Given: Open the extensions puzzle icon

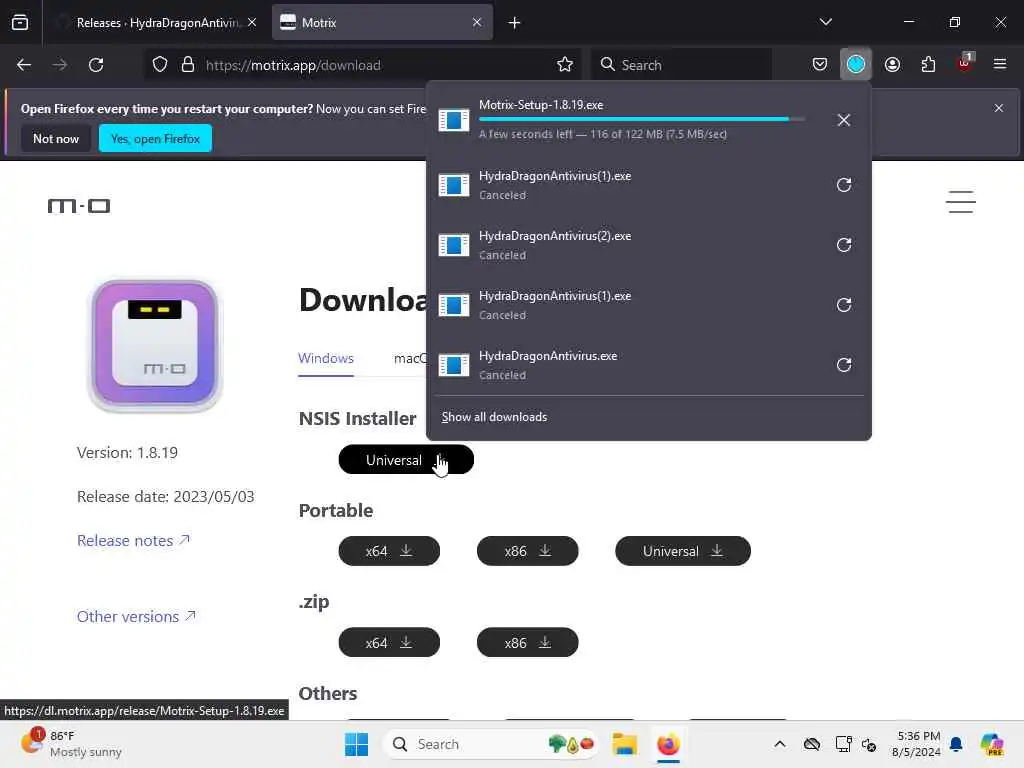Looking at the screenshot, I should (928, 65).
